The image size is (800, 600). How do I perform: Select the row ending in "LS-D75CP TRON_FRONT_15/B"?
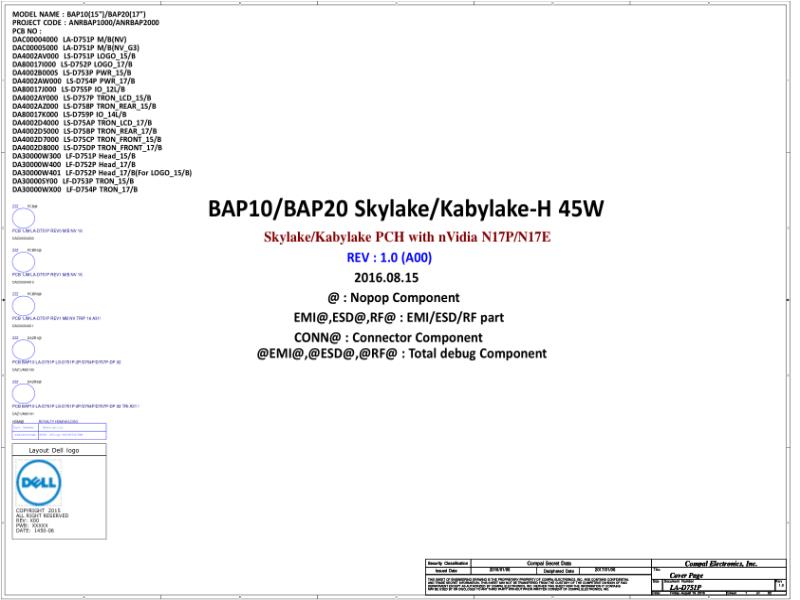click(x=87, y=139)
